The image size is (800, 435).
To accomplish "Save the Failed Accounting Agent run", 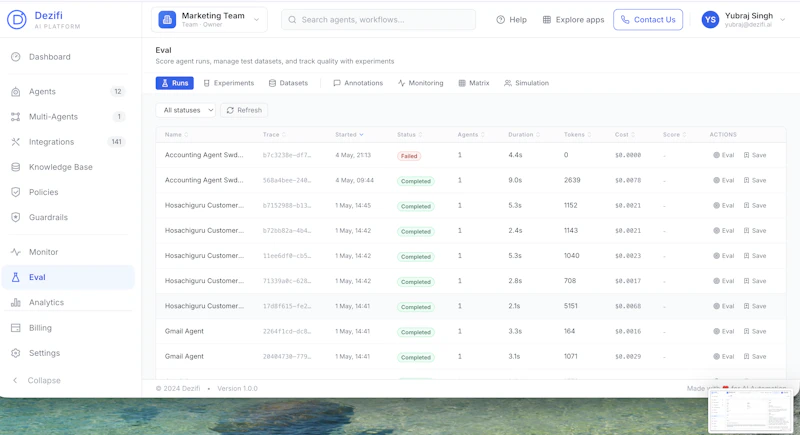I will (x=755, y=155).
